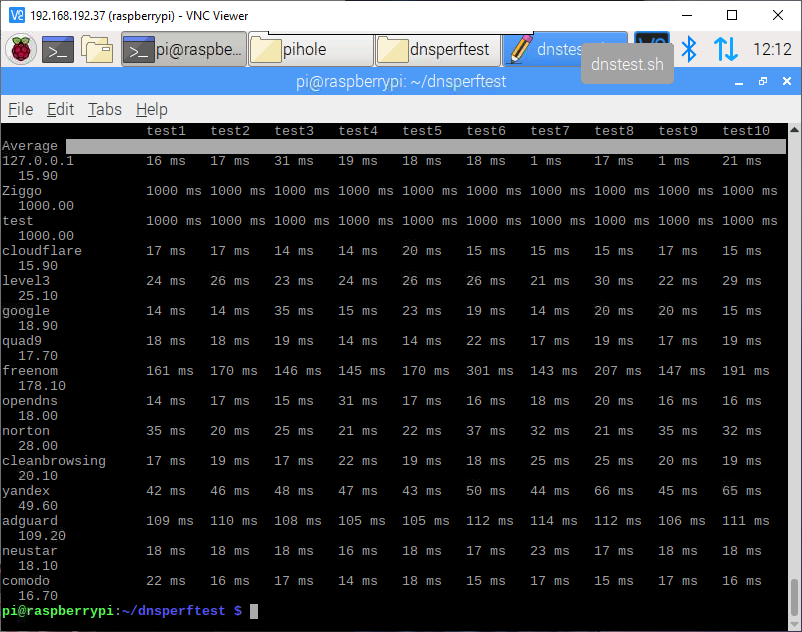
Task: Click the 'test1' column header
Action: point(166,131)
